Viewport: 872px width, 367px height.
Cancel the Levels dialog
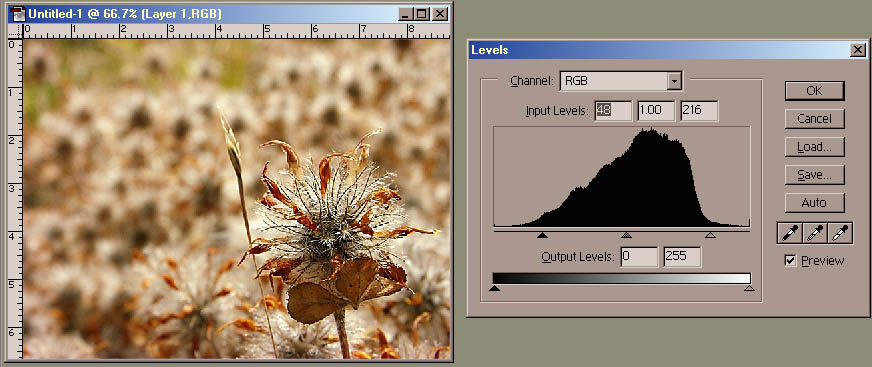point(814,118)
